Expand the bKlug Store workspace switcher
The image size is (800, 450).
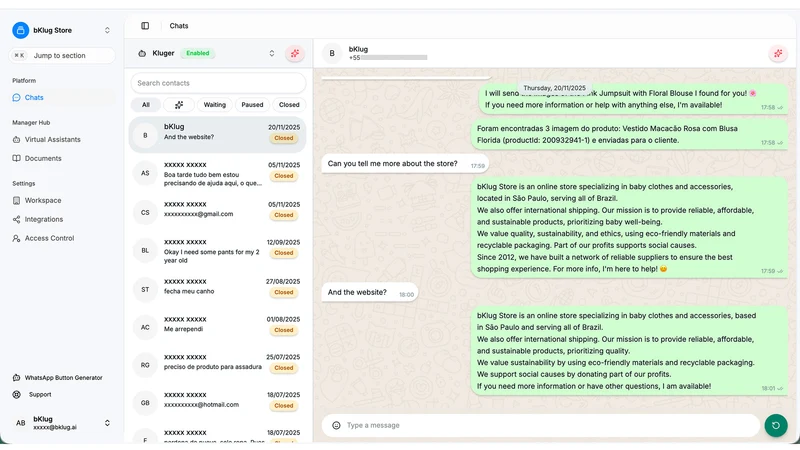point(107,30)
